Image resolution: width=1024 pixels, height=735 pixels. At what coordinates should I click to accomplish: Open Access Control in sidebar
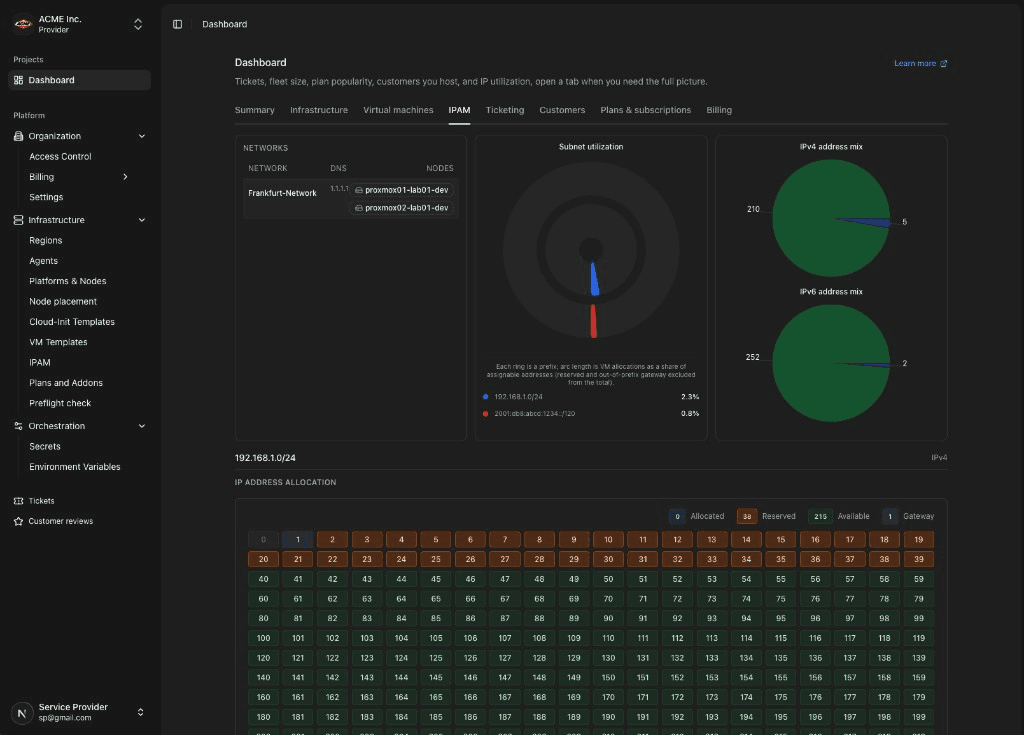60,157
